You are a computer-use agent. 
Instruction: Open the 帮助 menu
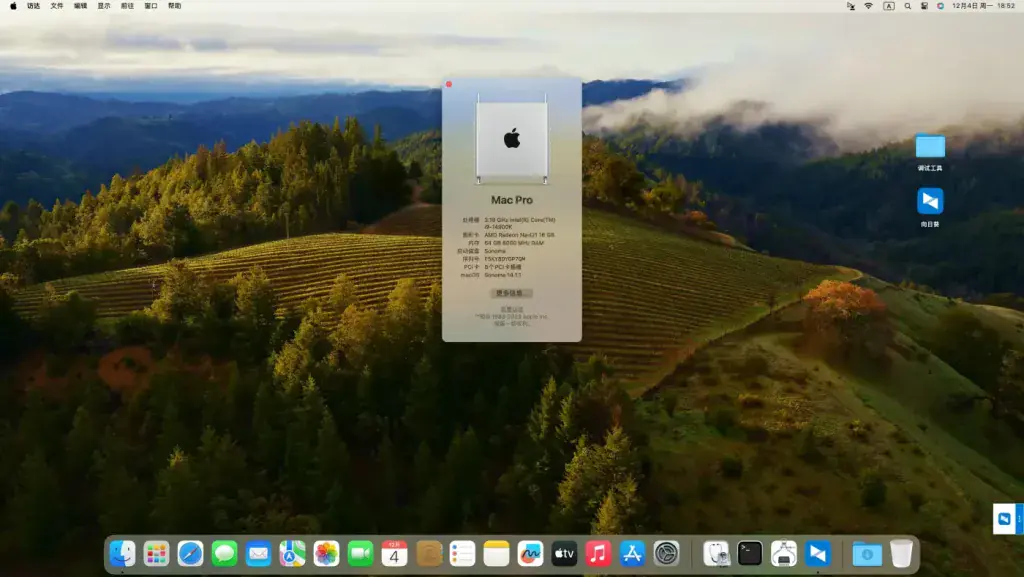(x=174, y=6)
